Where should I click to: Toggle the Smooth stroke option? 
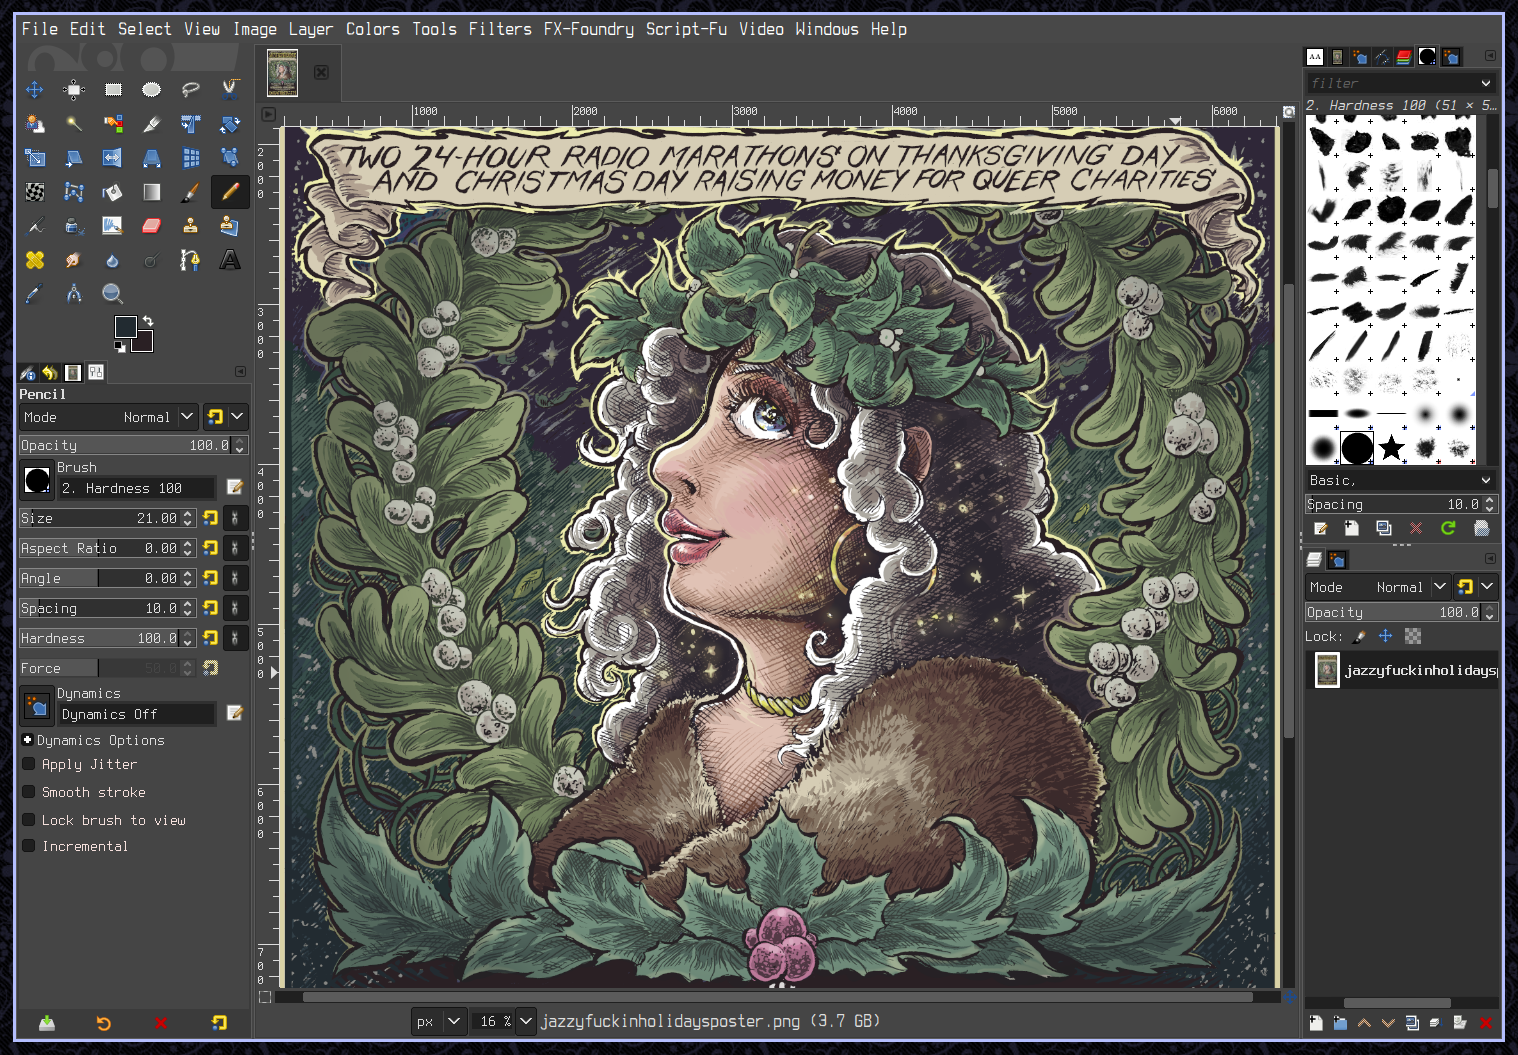29,792
